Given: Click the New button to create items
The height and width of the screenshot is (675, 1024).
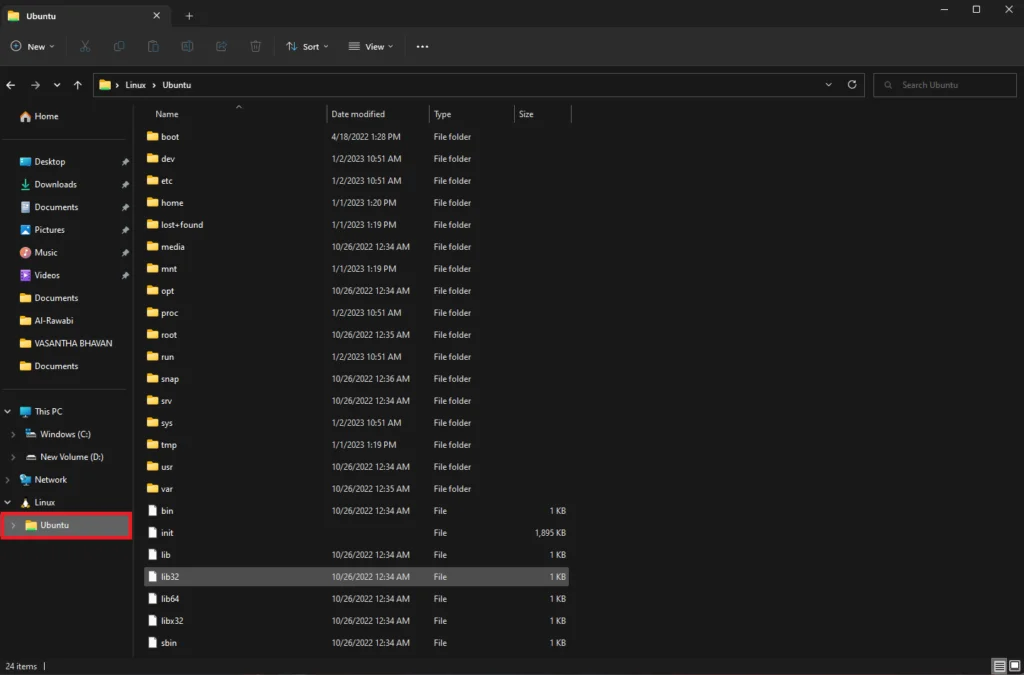Looking at the screenshot, I should pyautogui.click(x=31, y=46).
